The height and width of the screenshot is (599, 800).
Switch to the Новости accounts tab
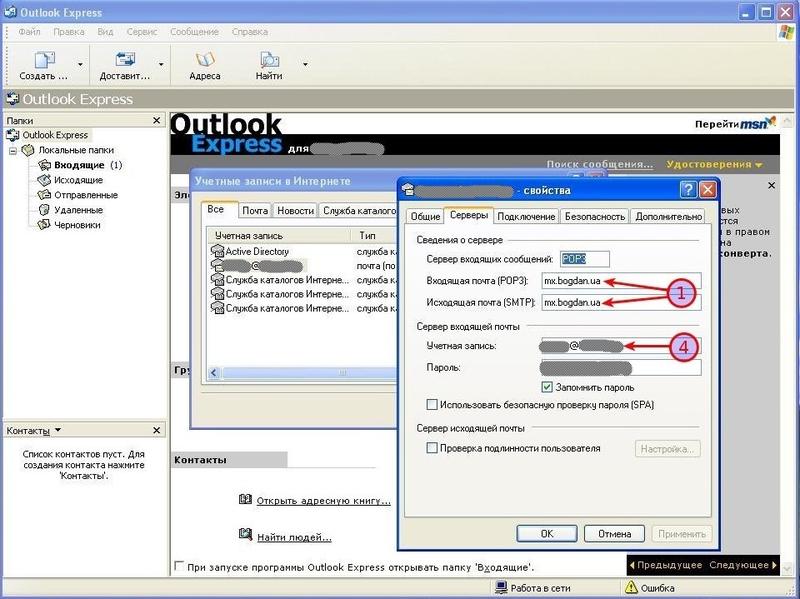295,210
